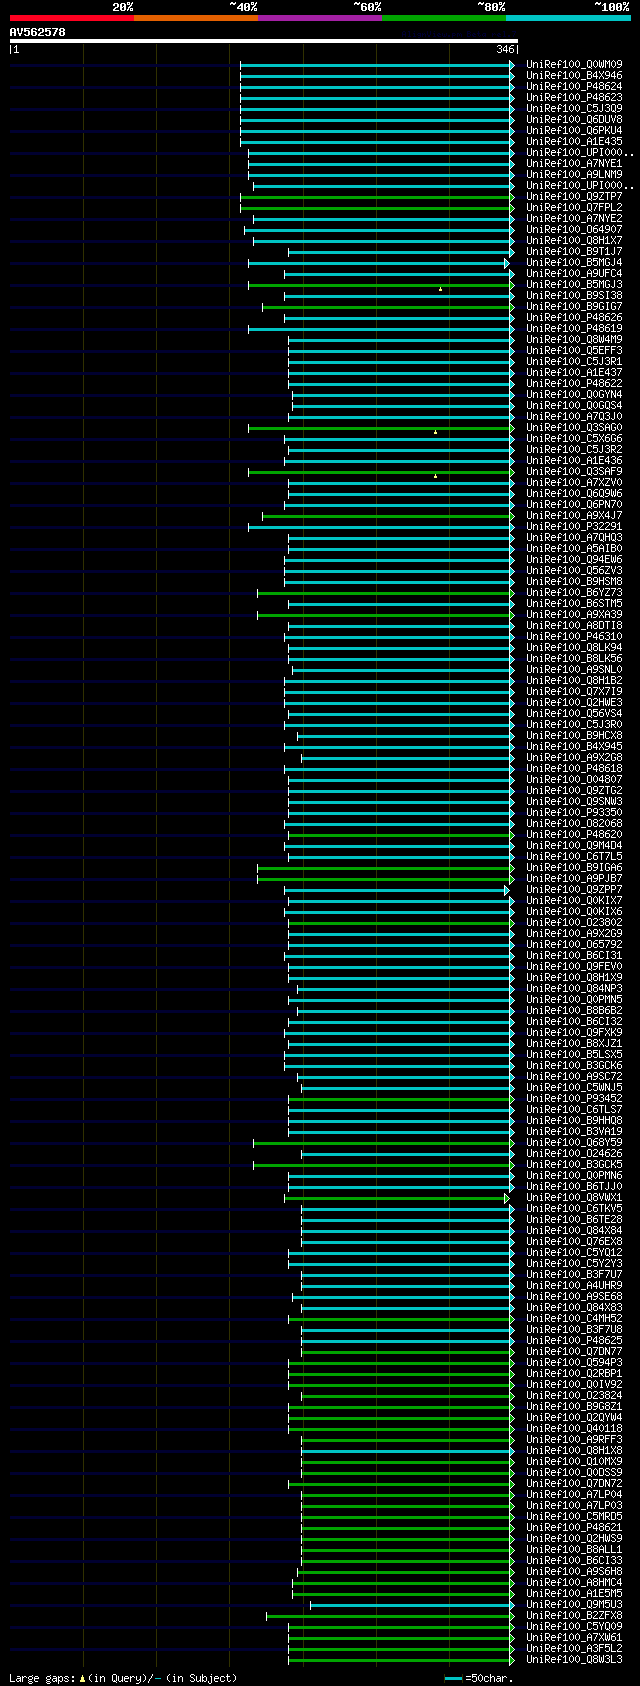The image size is (640, 1686).
Task: Select the UniRef100_C4MH52 label
Action: click(574, 1319)
